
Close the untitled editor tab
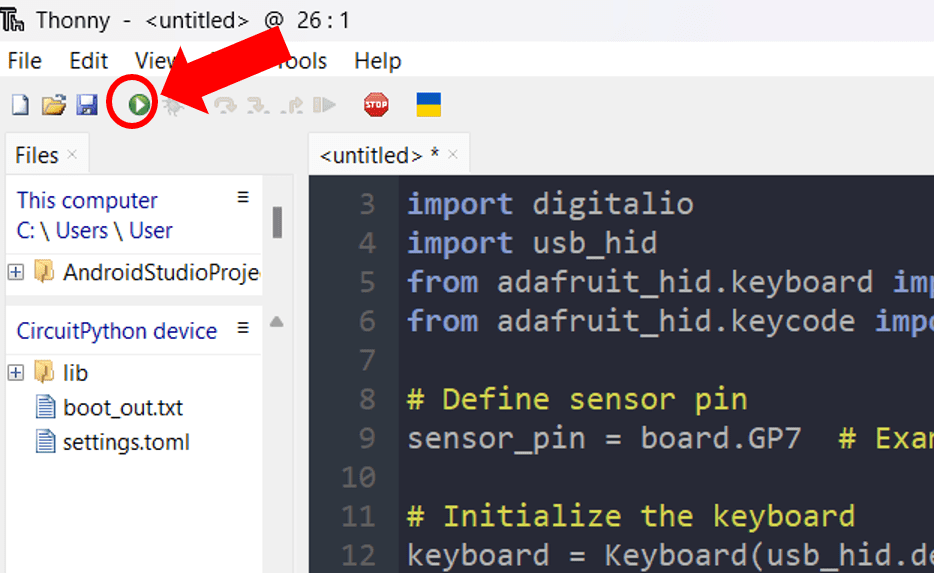(x=453, y=155)
